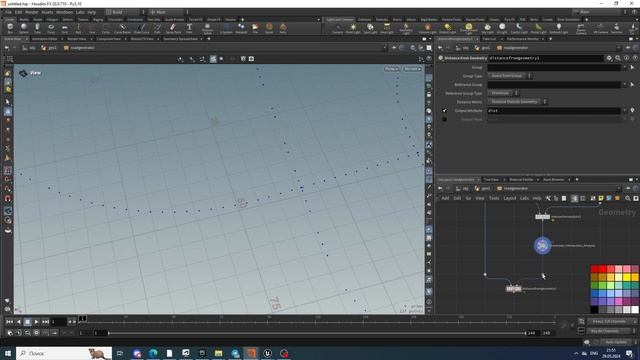Select the Draw Curve shelf tool
The image size is (640, 360).
tap(141, 28)
